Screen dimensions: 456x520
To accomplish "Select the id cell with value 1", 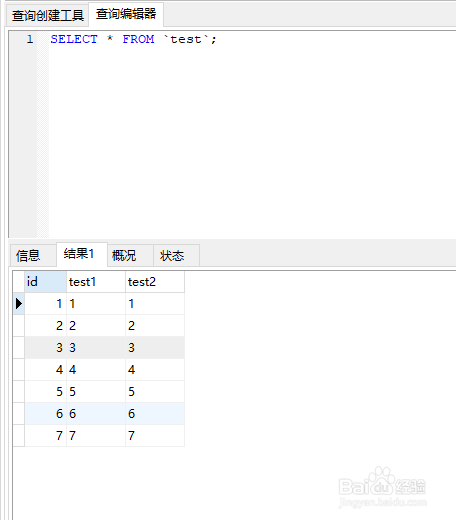I will coord(45,304).
